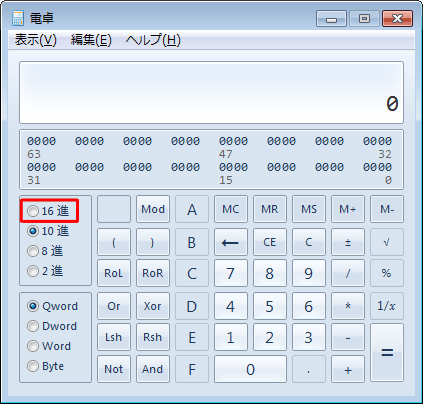Viewport: 423px width, 404px height.
Task: Click the Not bitwise button
Action: coord(114,369)
